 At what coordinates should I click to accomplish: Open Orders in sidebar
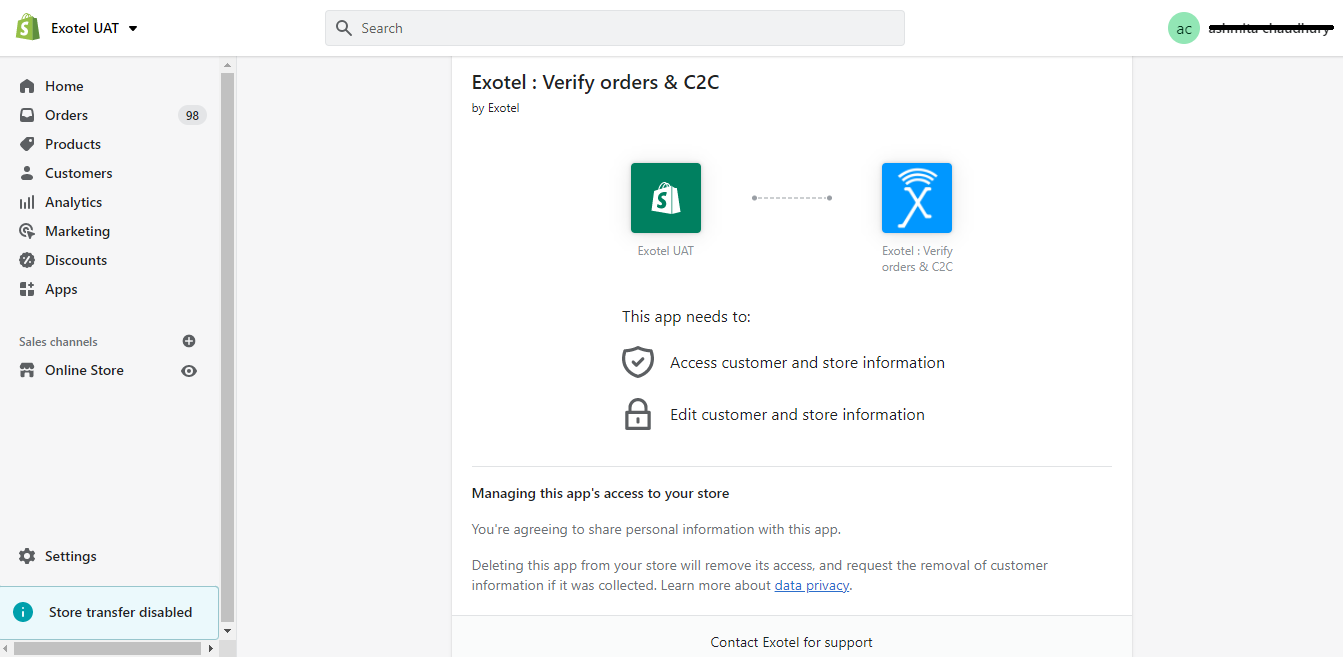coord(66,115)
